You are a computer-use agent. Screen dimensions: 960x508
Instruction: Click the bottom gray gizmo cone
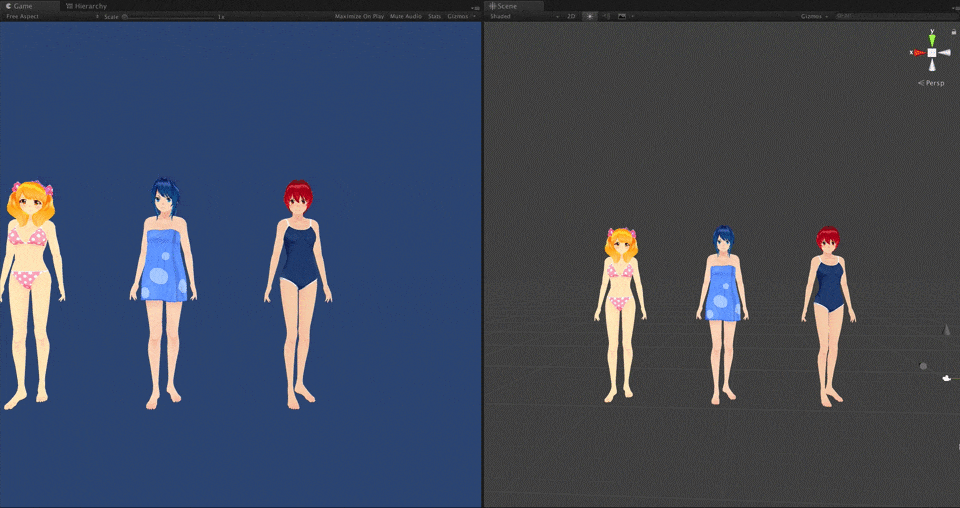932,65
